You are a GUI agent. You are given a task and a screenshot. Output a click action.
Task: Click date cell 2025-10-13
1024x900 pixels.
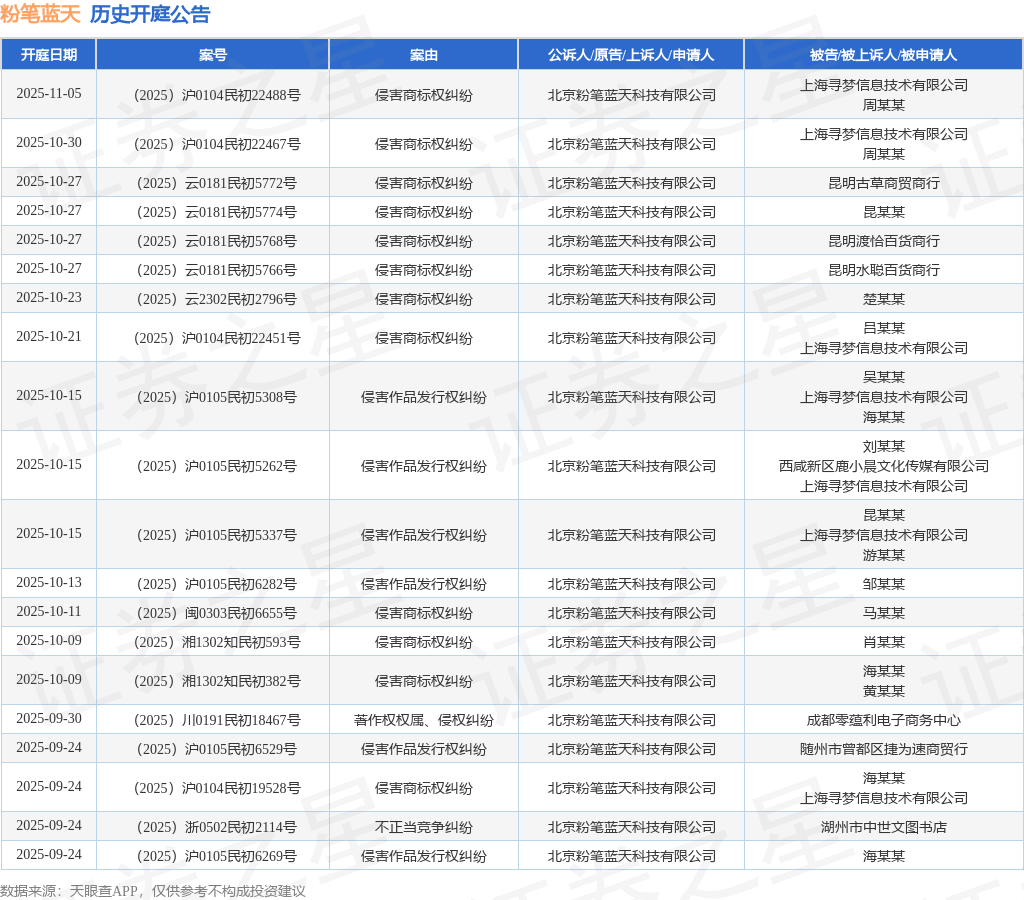click(49, 583)
